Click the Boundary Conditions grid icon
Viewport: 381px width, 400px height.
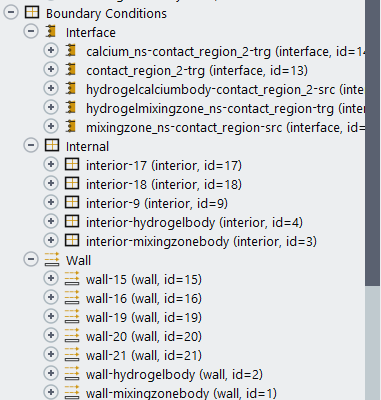32,13
